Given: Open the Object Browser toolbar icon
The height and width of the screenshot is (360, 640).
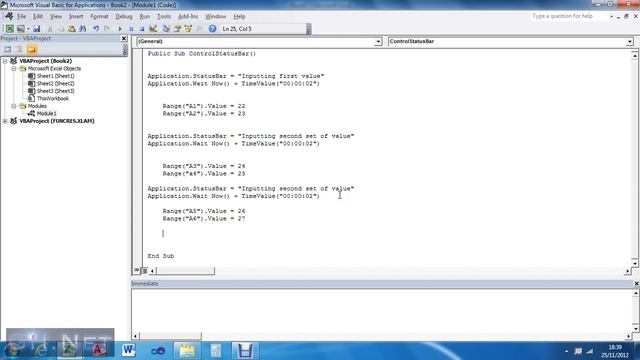Looking at the screenshot, I should 188,29.
